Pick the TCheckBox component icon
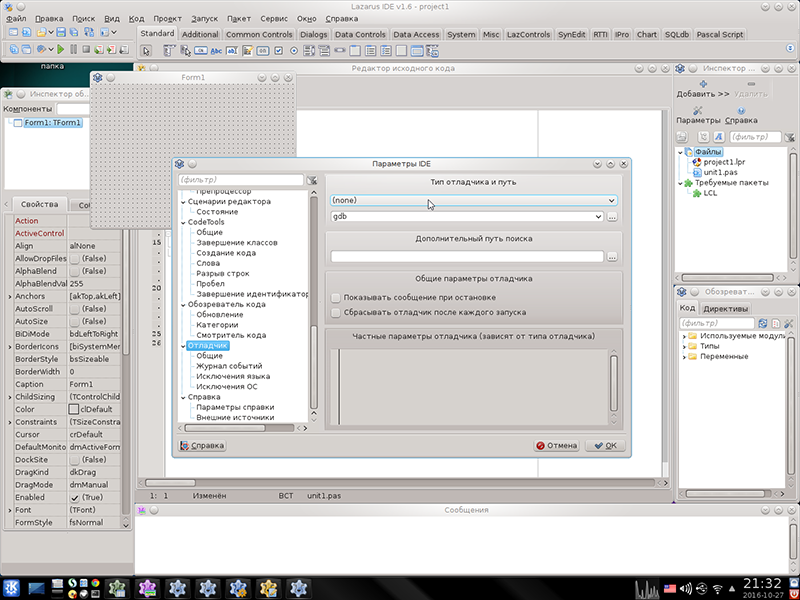 [278, 51]
